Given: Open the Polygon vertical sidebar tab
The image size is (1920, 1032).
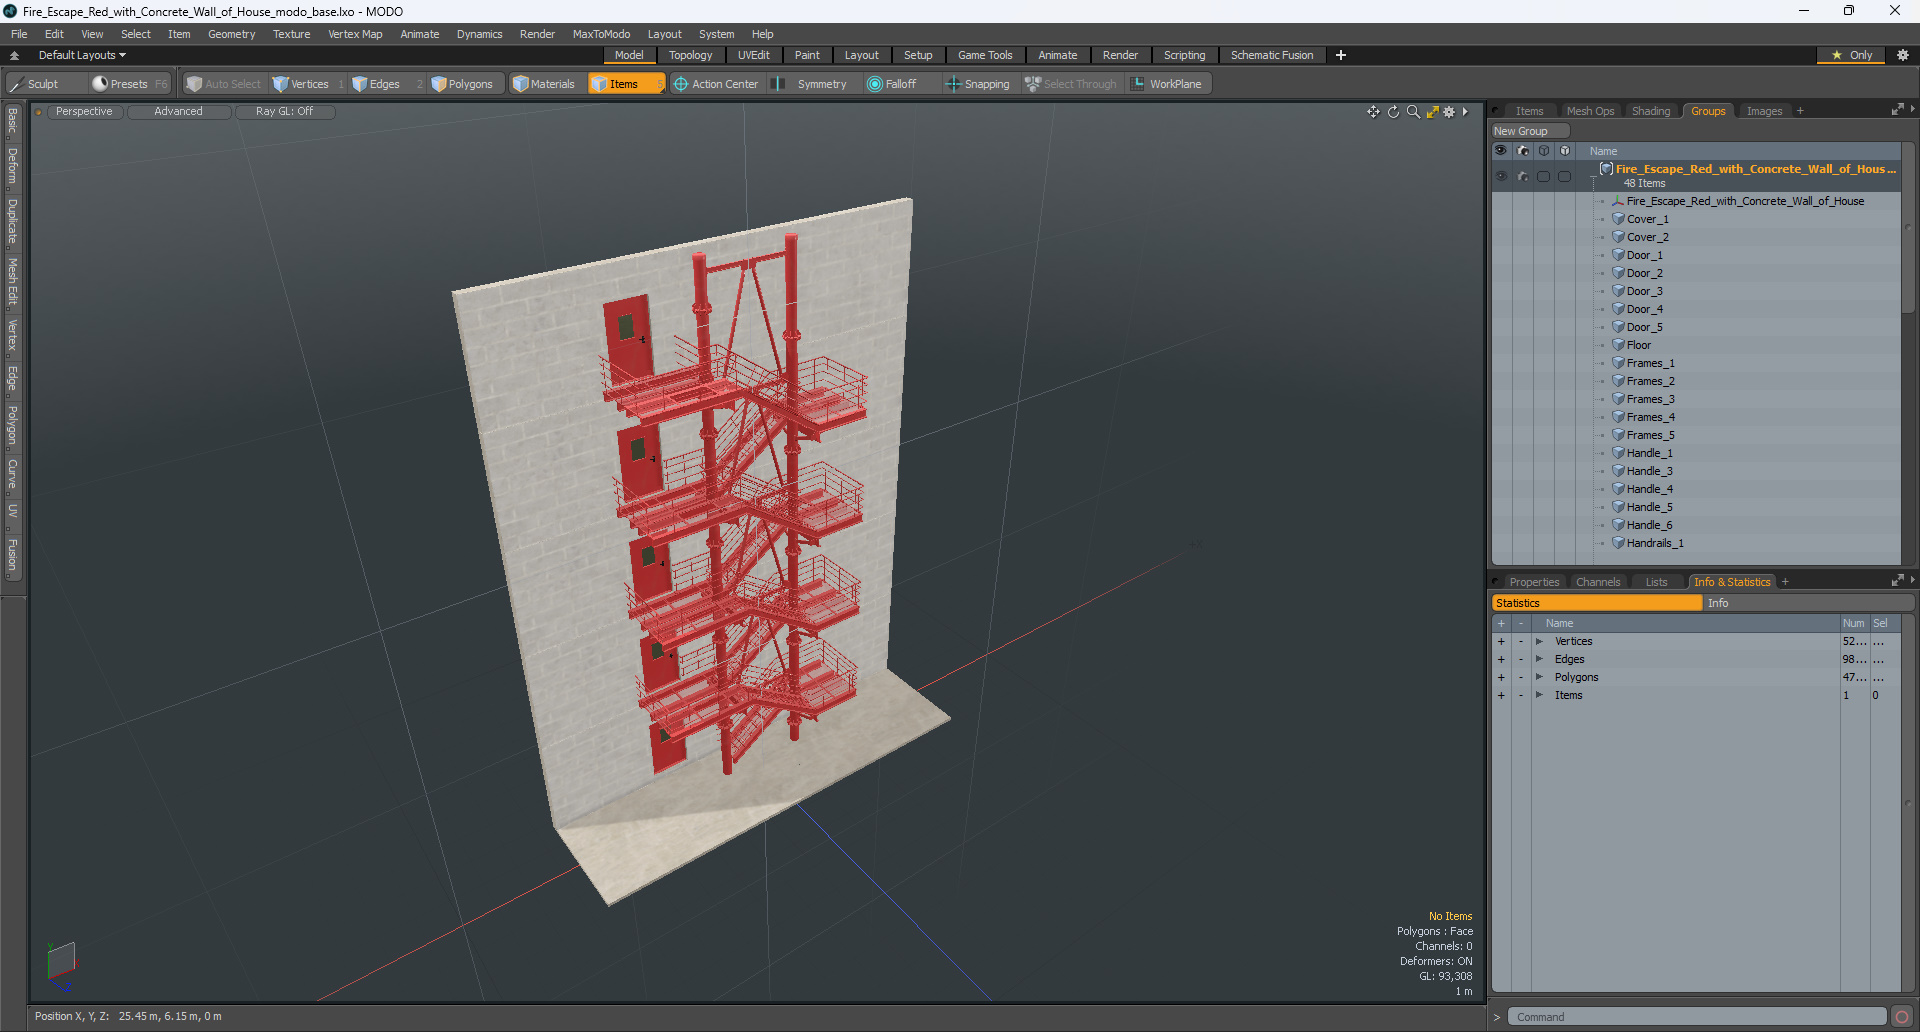Looking at the screenshot, I should [x=12, y=425].
